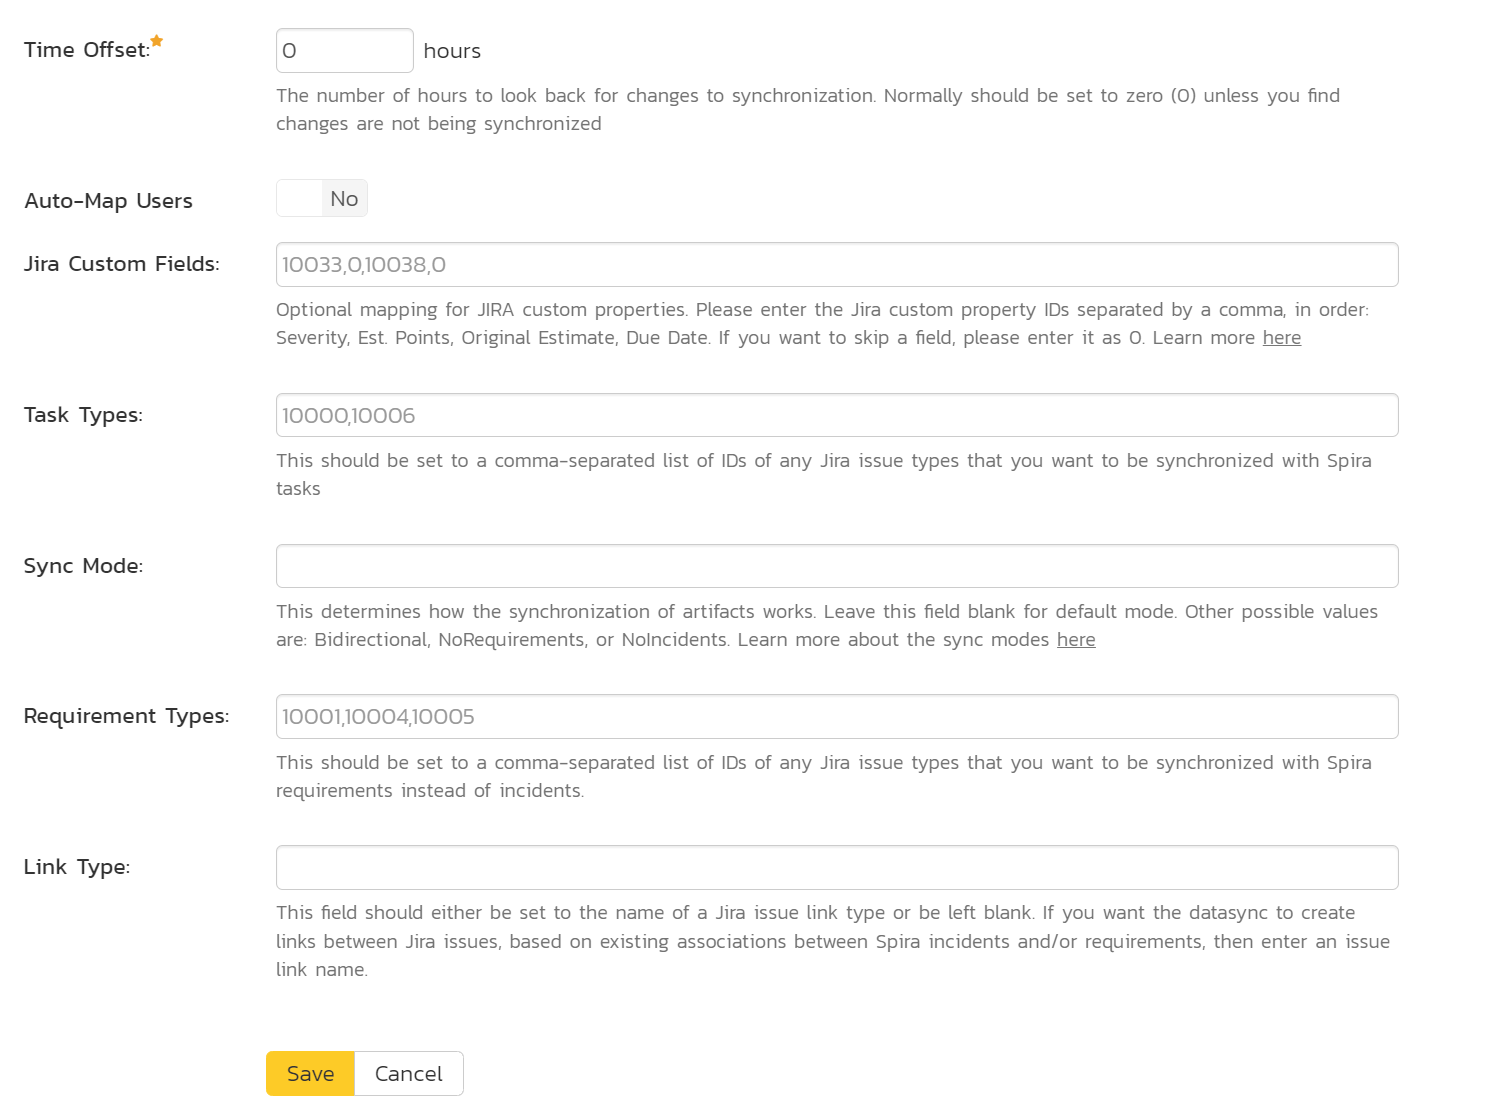Open the 'here' link about Jira custom properties
Viewport: 1511px width, 1112px height.
tap(1281, 338)
